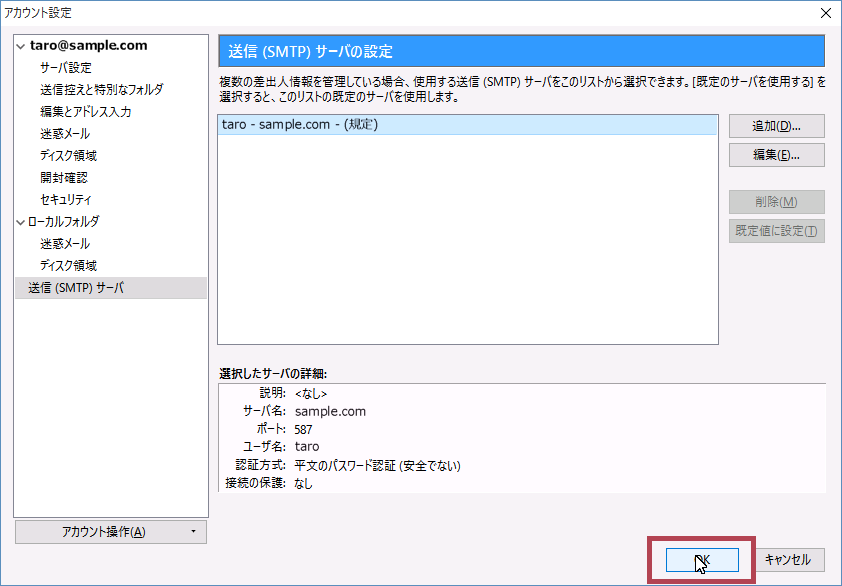Click the 編集(E)... button
Screen dimensions: 842x586
(x=776, y=155)
